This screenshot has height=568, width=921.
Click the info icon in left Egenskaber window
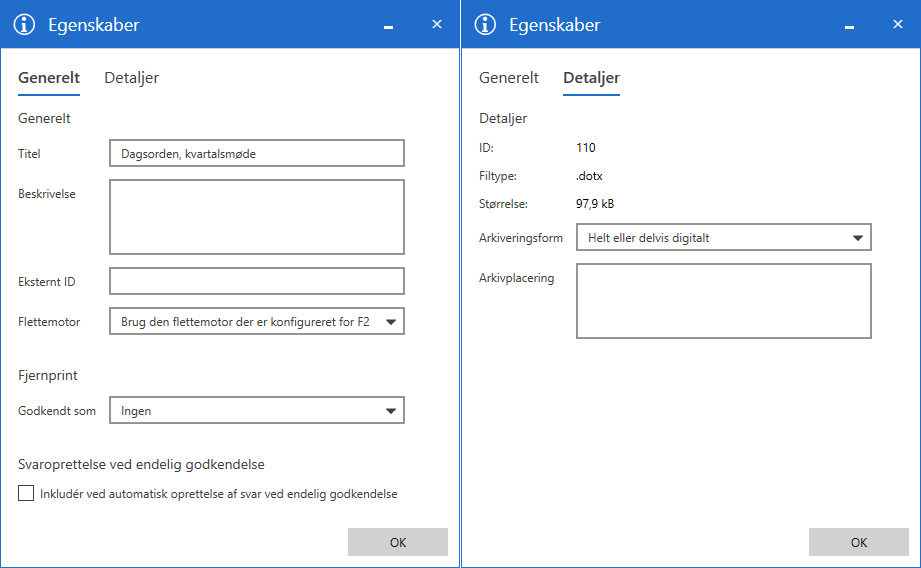coord(24,25)
